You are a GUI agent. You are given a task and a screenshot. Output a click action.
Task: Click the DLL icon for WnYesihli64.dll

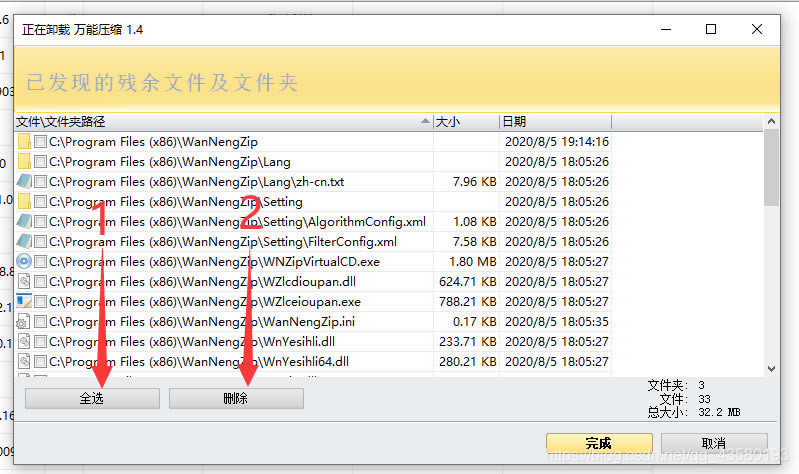click(24, 361)
